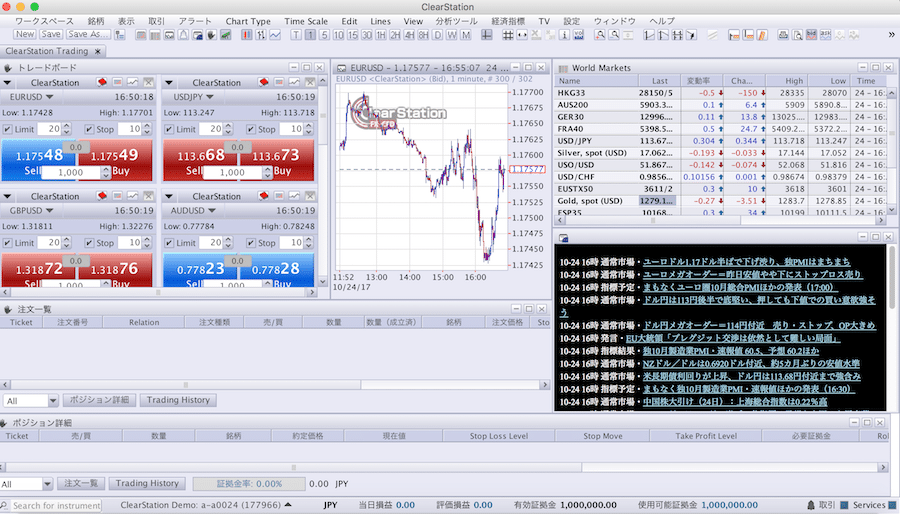
Task: Open the EURUSD instrument dropdown
Action: point(49,97)
